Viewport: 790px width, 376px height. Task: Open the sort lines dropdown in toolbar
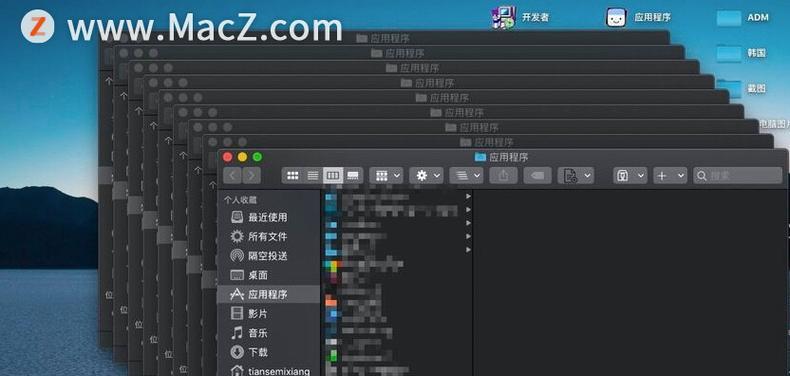(466, 175)
